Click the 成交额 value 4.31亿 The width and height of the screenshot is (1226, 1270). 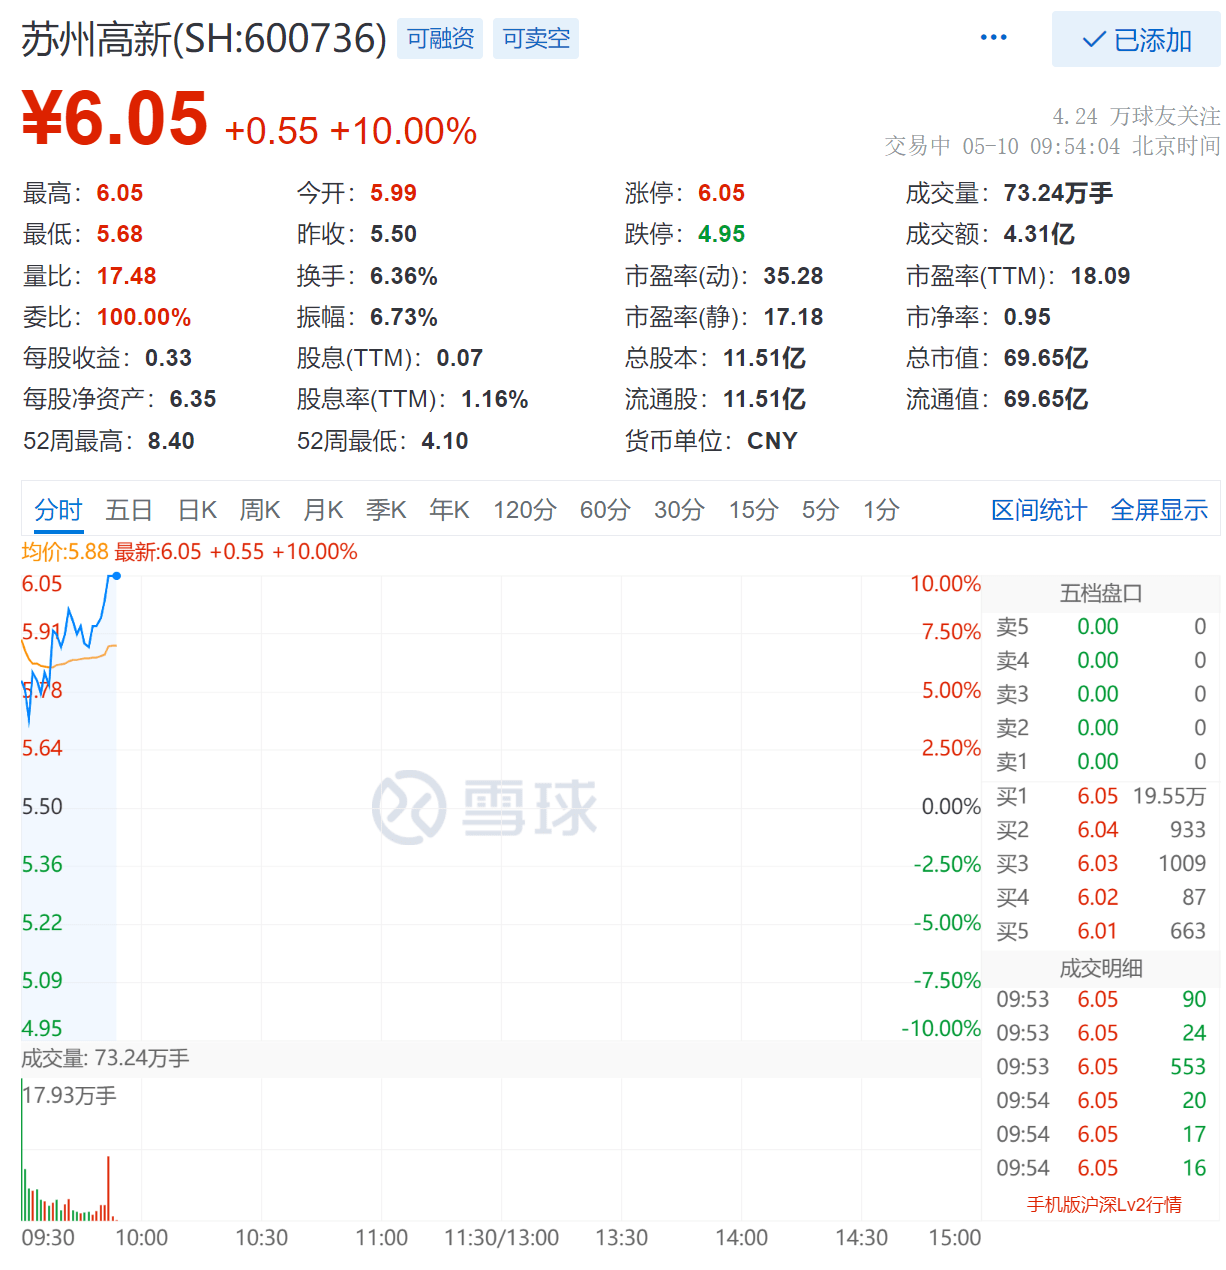tap(1039, 234)
